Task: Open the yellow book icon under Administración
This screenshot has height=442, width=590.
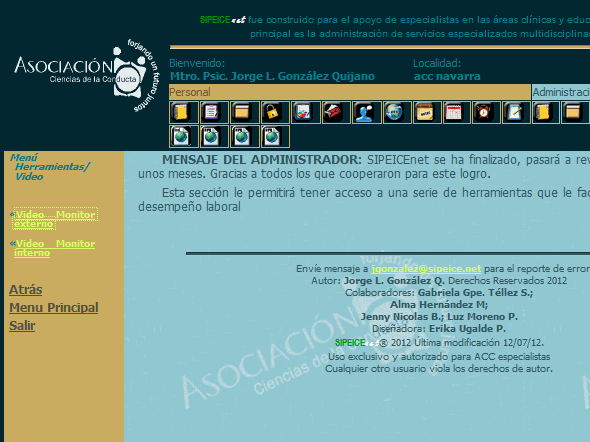Action: click(x=546, y=112)
